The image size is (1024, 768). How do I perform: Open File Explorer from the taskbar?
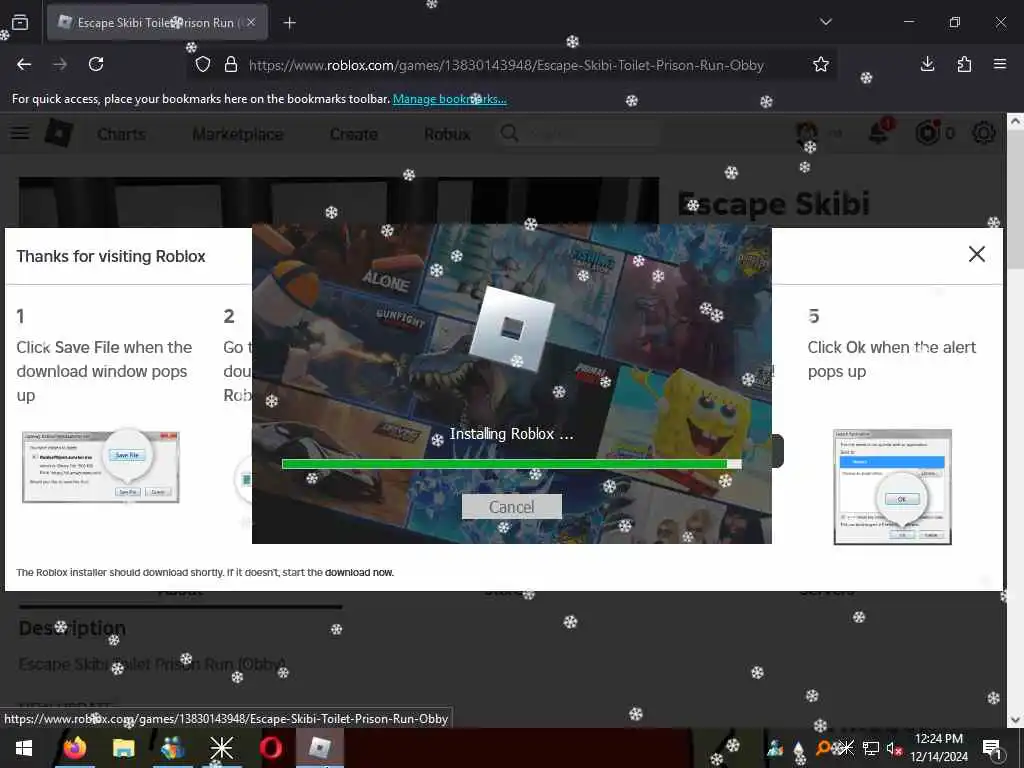123,748
